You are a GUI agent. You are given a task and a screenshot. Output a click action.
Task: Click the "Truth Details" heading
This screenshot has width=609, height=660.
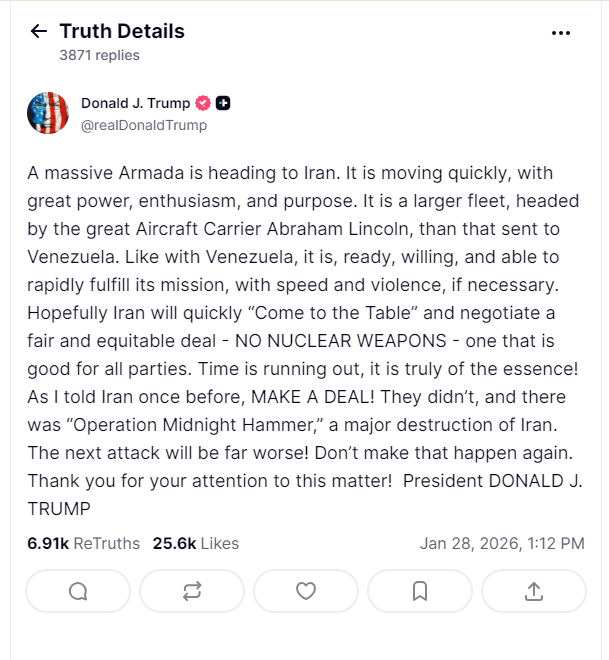pos(122,31)
